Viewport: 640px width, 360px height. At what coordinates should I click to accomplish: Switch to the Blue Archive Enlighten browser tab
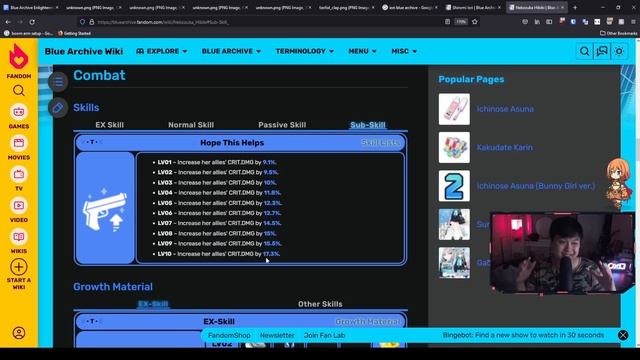31,7
